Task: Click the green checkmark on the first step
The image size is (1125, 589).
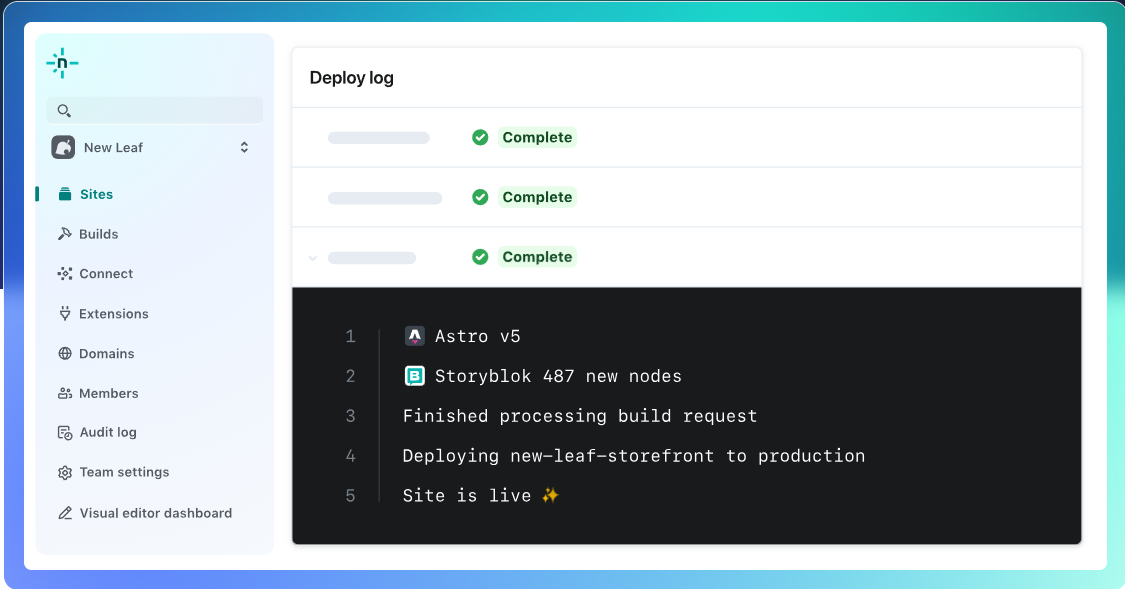Action: (480, 138)
